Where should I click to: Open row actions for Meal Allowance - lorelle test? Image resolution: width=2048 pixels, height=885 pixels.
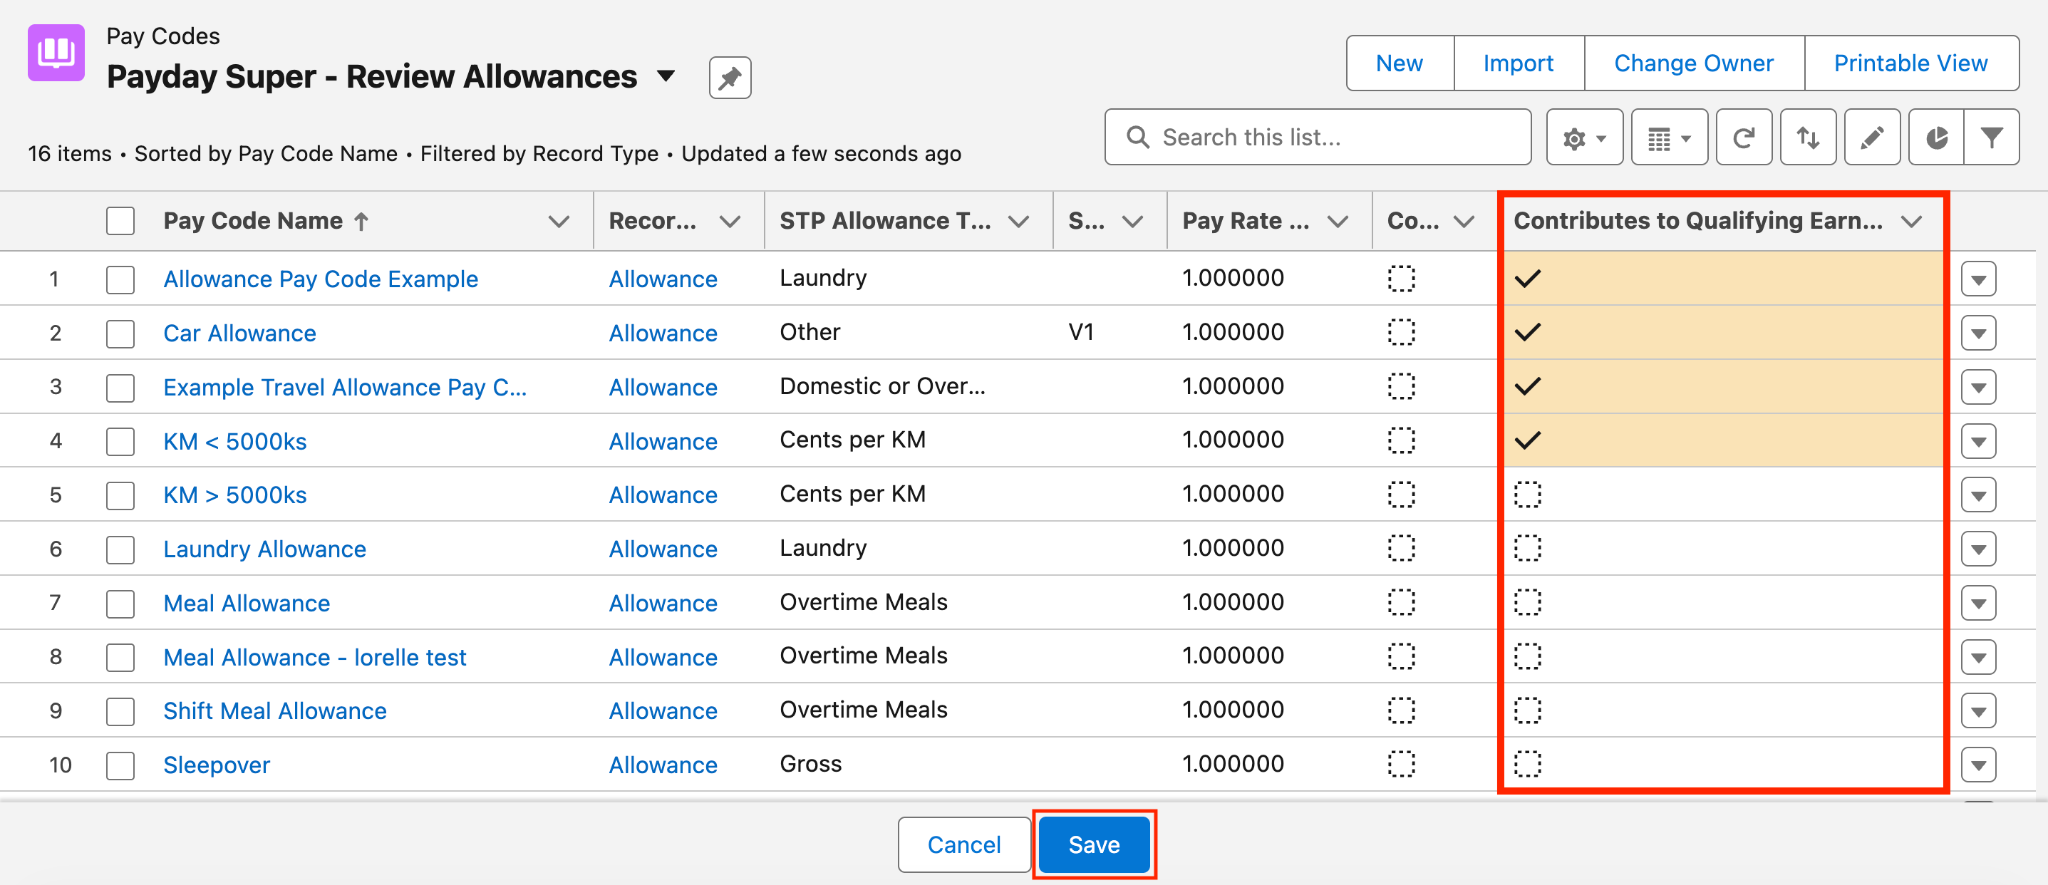(1979, 657)
